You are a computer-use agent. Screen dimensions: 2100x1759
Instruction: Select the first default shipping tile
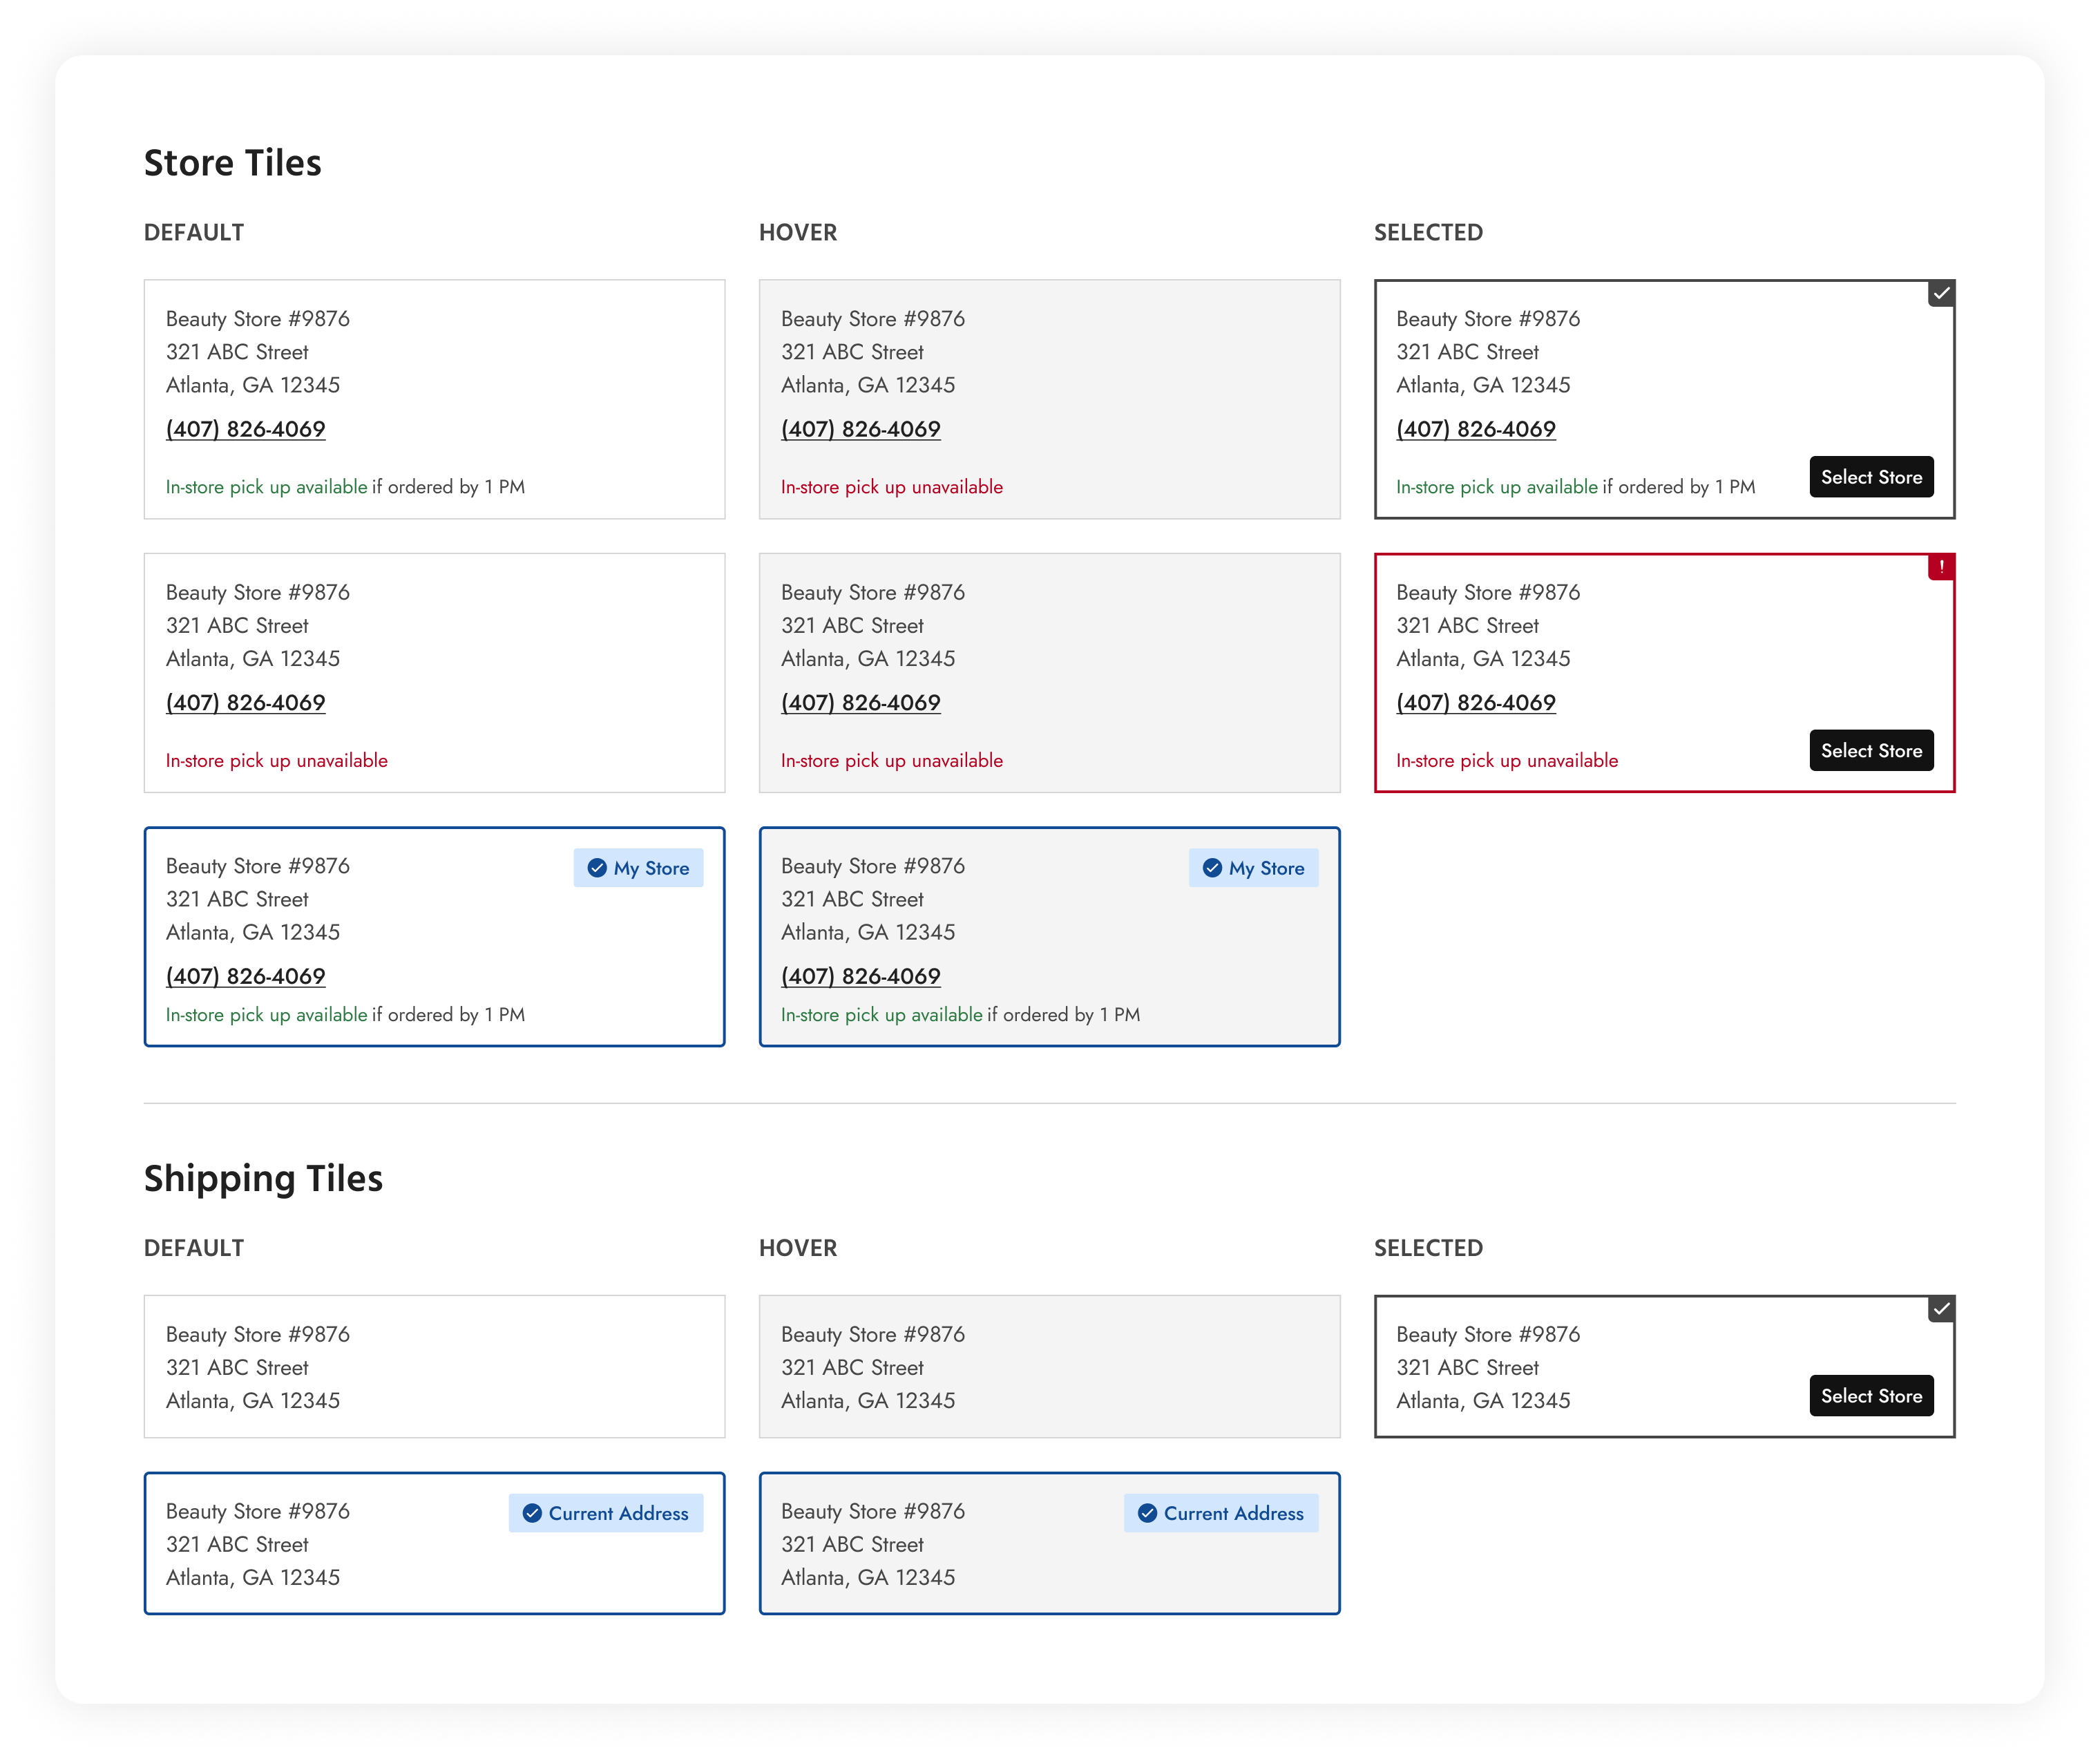pos(434,1367)
